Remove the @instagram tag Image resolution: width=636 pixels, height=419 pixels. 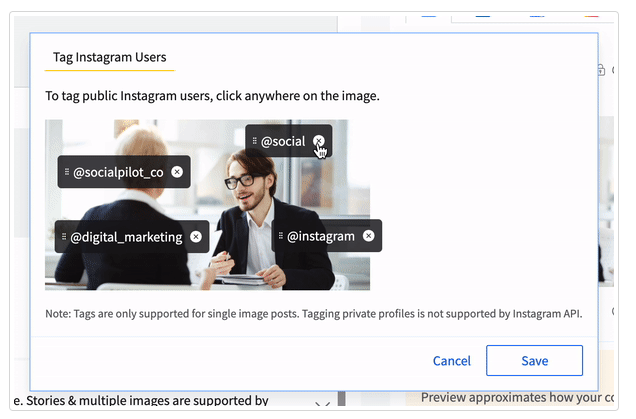click(x=368, y=236)
